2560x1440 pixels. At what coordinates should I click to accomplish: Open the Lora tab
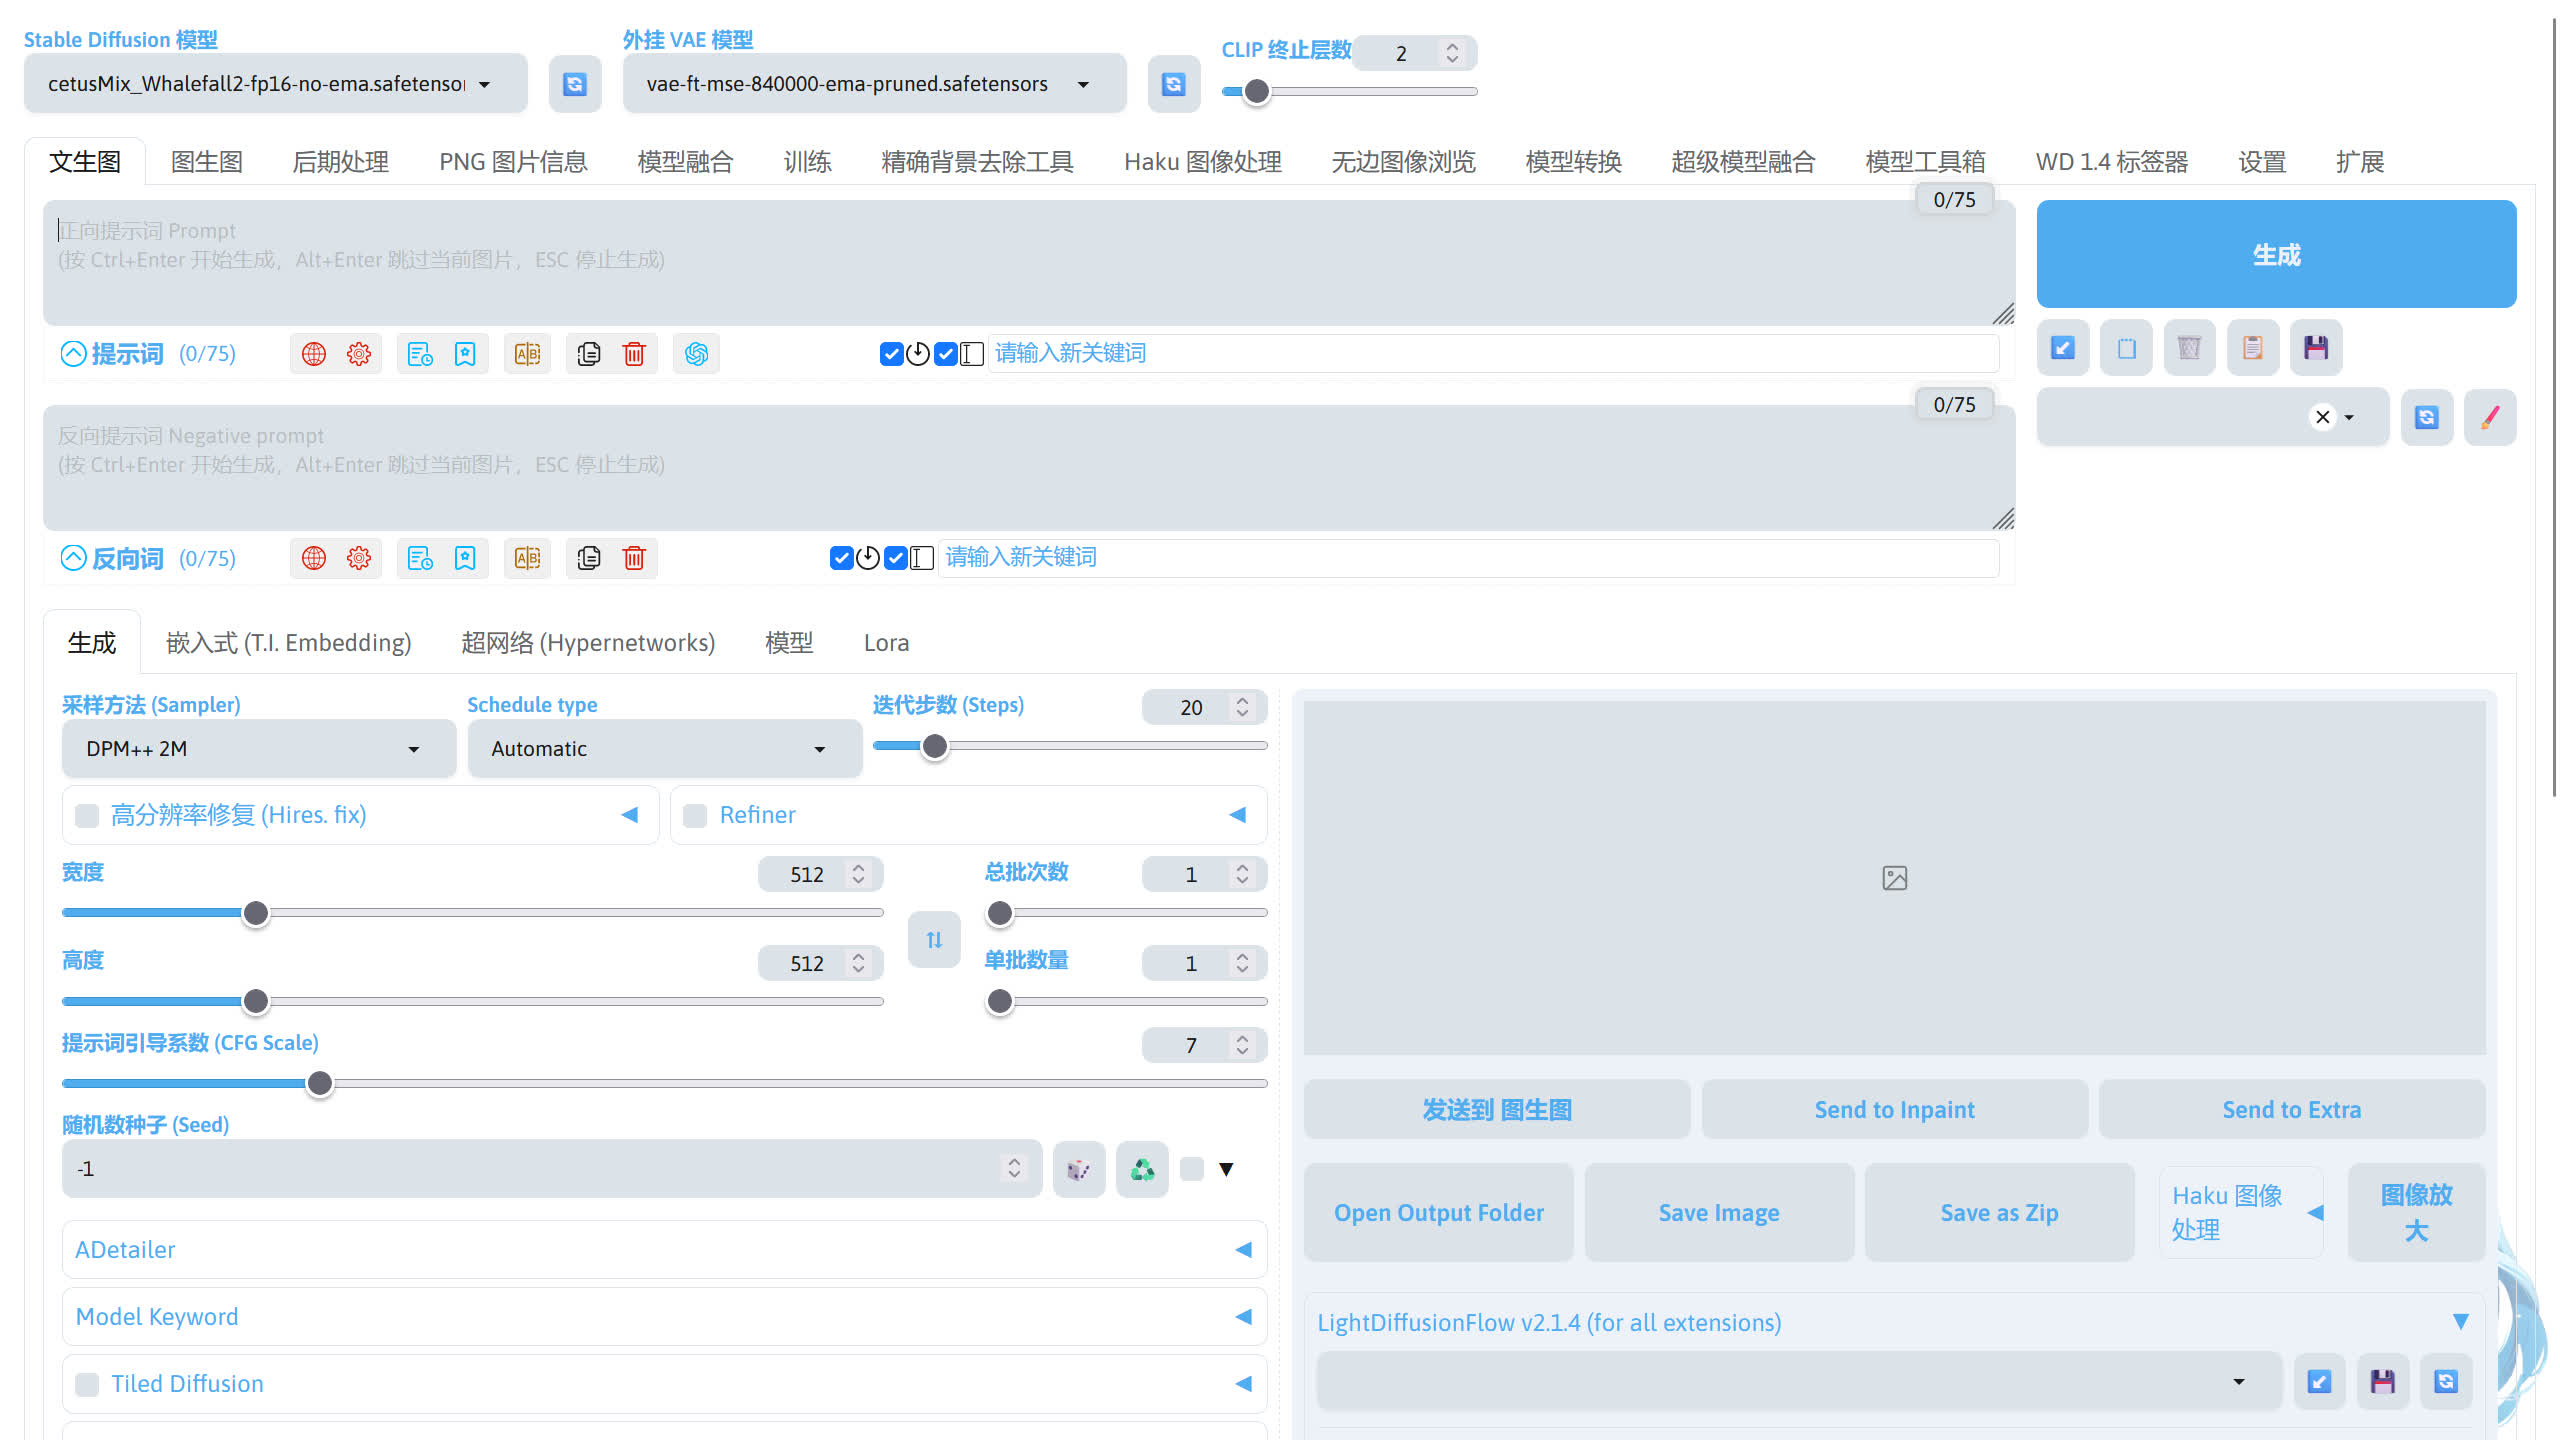(886, 643)
